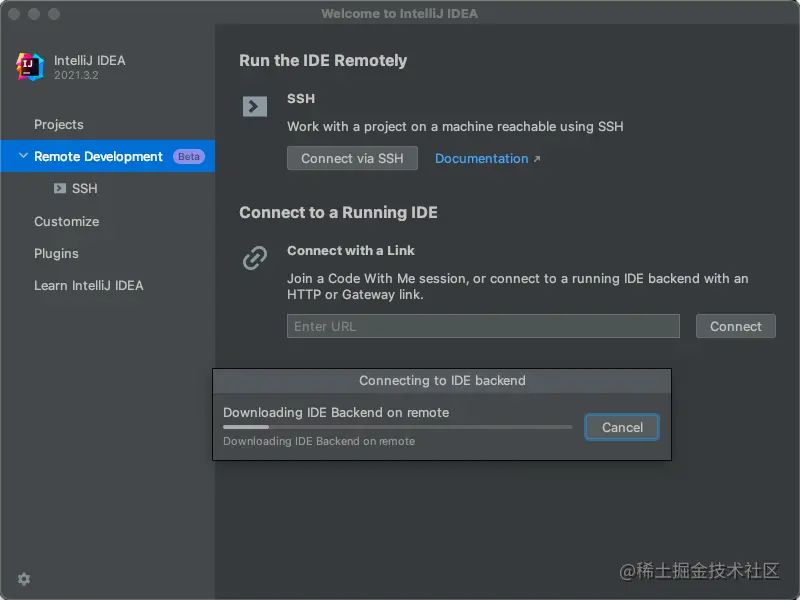
Task: Select Remote Development in sidebar
Action: tap(108, 156)
